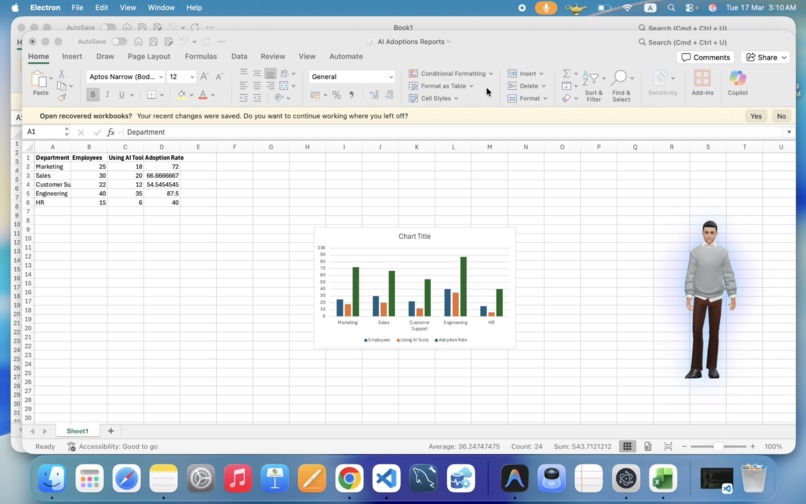Click the Wrap Text icon
The width and height of the screenshot is (806, 504).
pos(284,73)
